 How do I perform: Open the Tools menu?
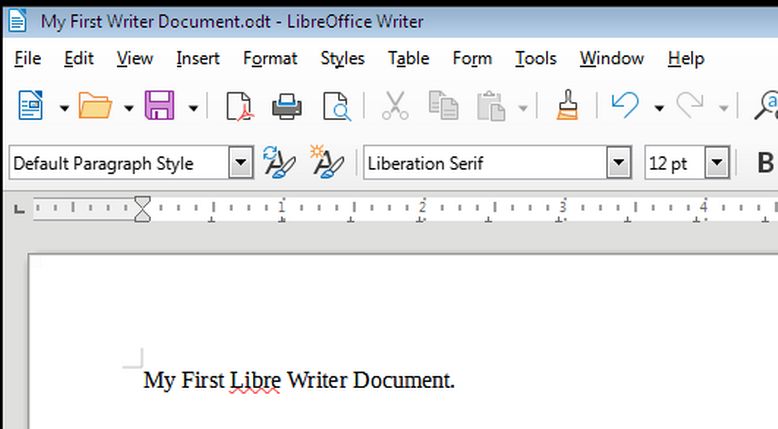(536, 59)
